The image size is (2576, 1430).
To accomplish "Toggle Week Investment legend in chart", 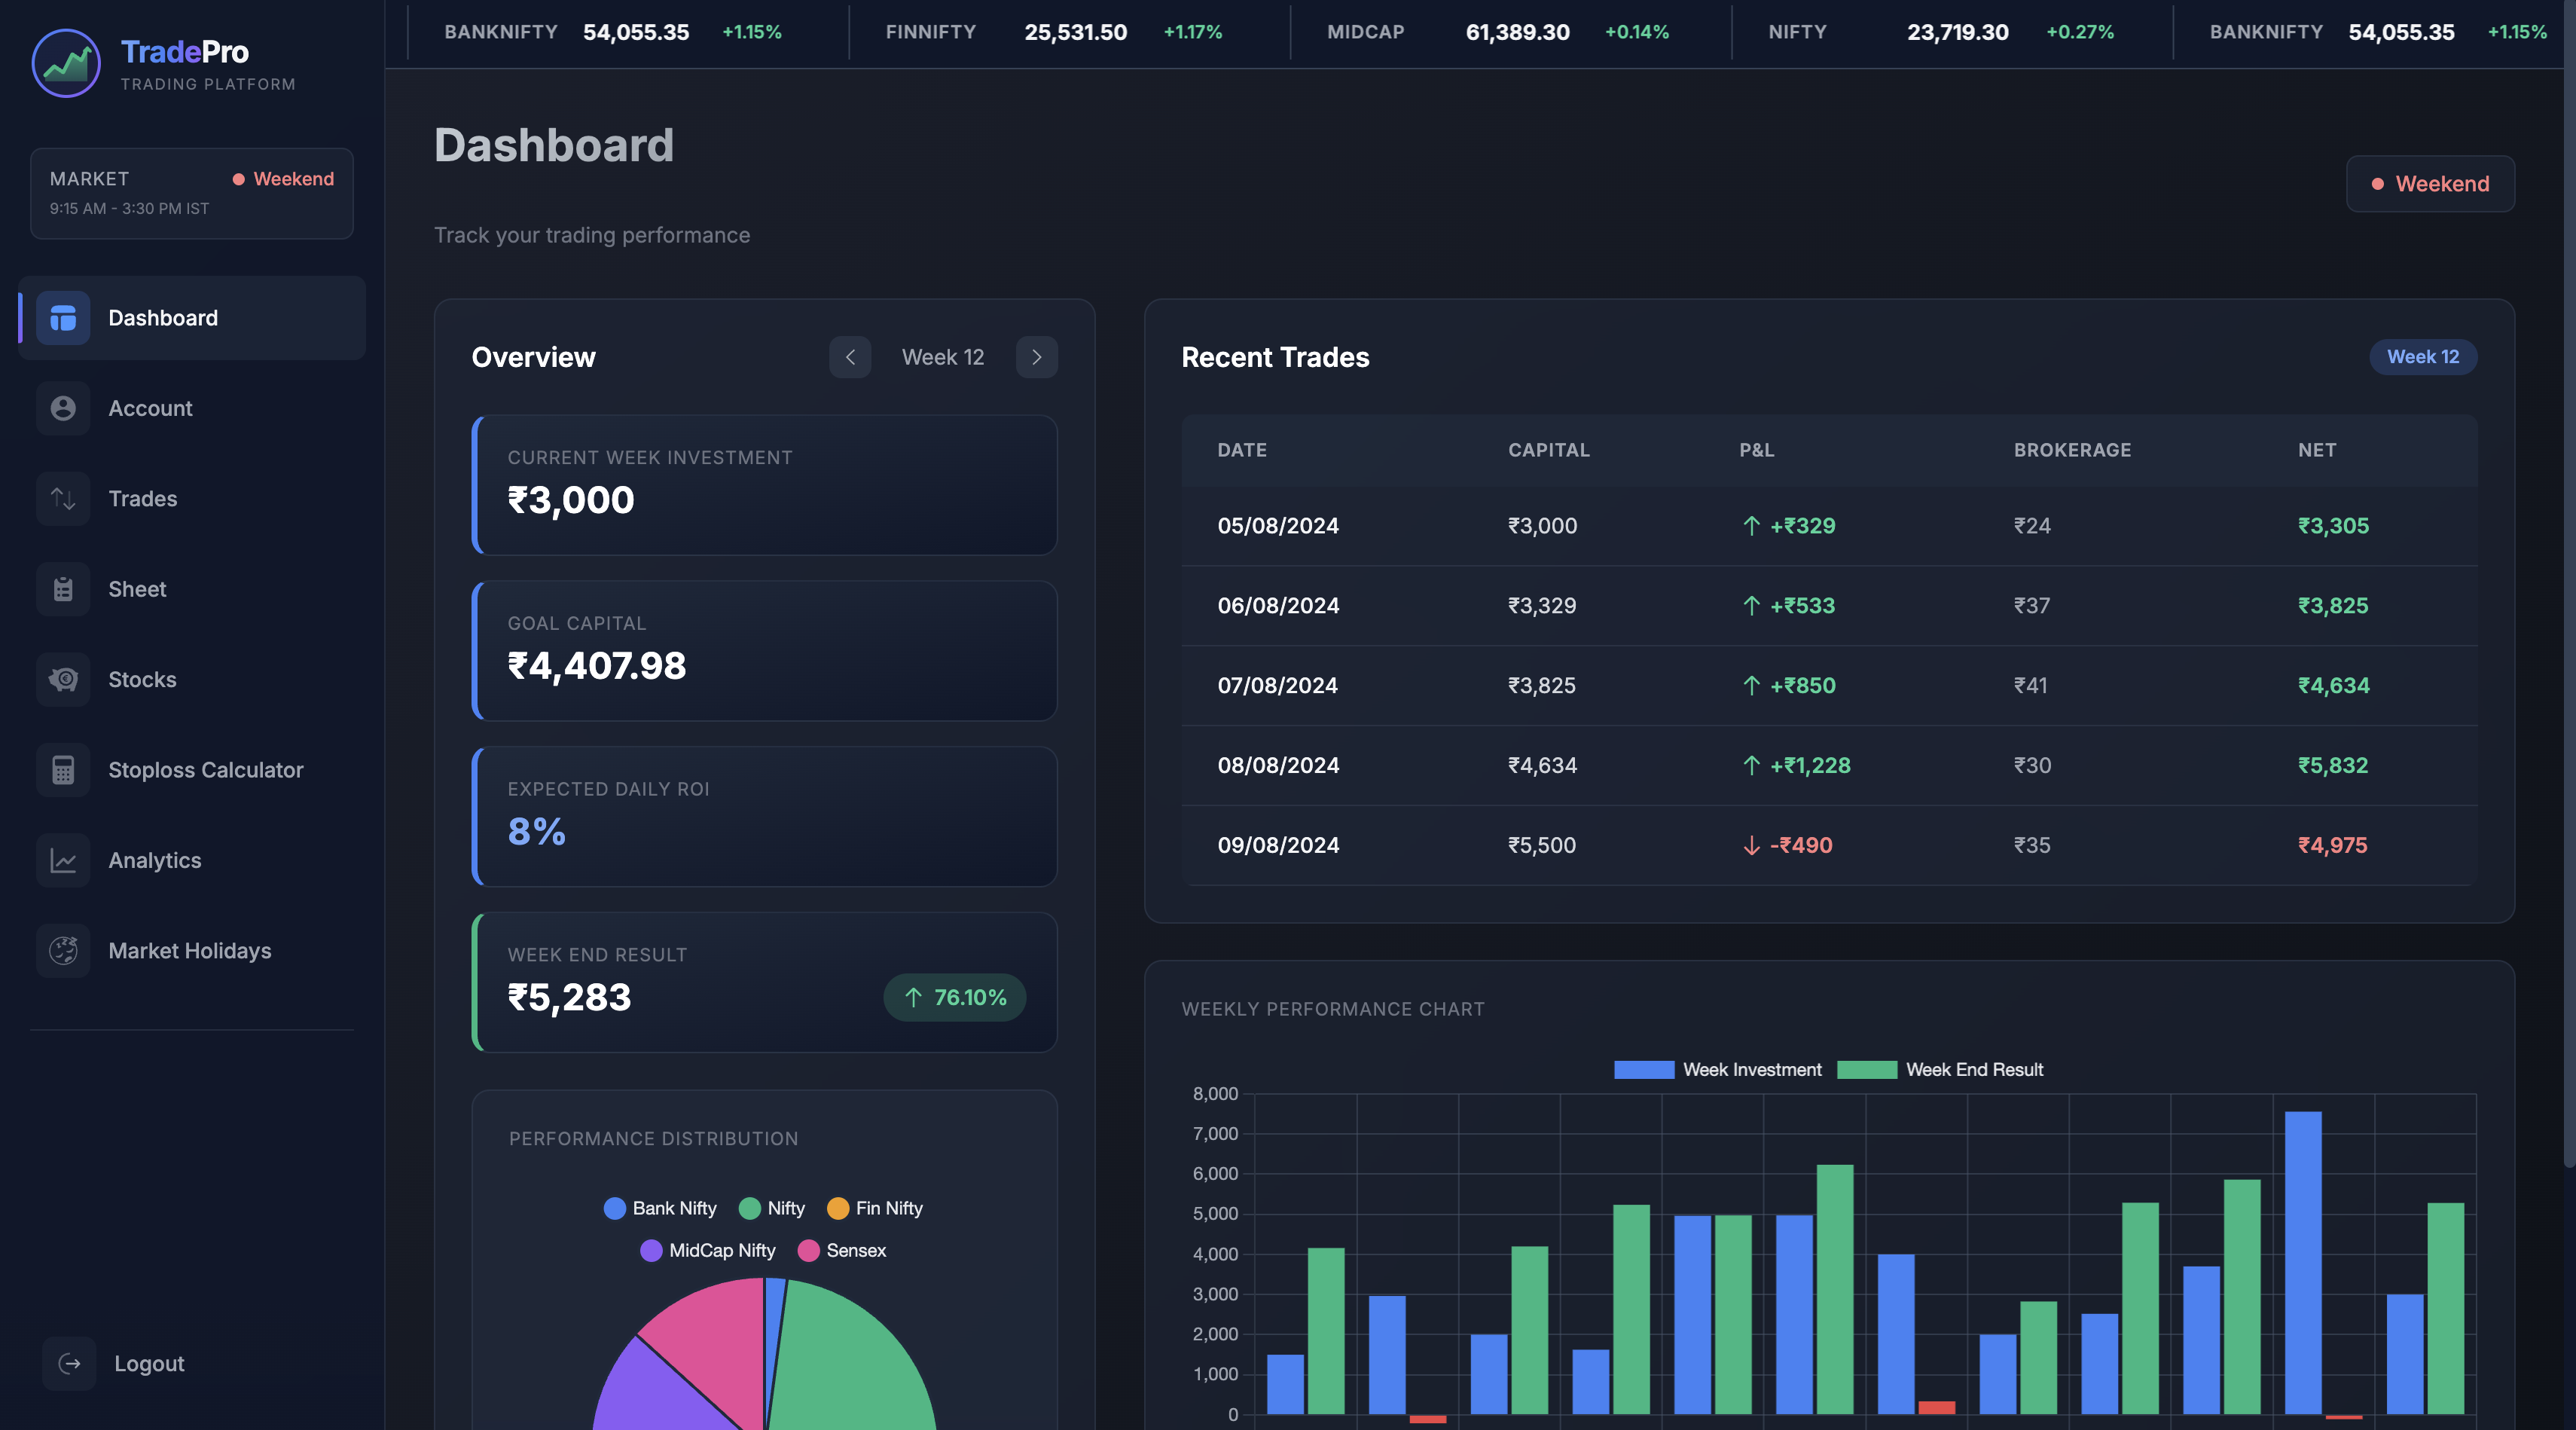I will coord(1717,1070).
